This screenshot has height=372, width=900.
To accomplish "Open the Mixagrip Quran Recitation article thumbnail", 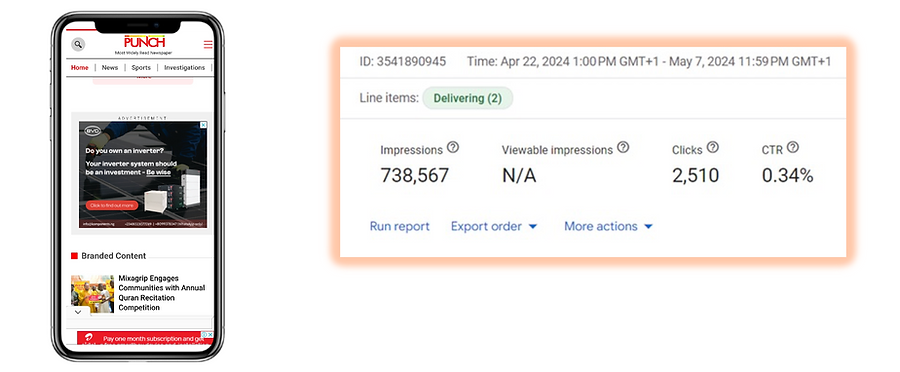I will click(x=92, y=294).
